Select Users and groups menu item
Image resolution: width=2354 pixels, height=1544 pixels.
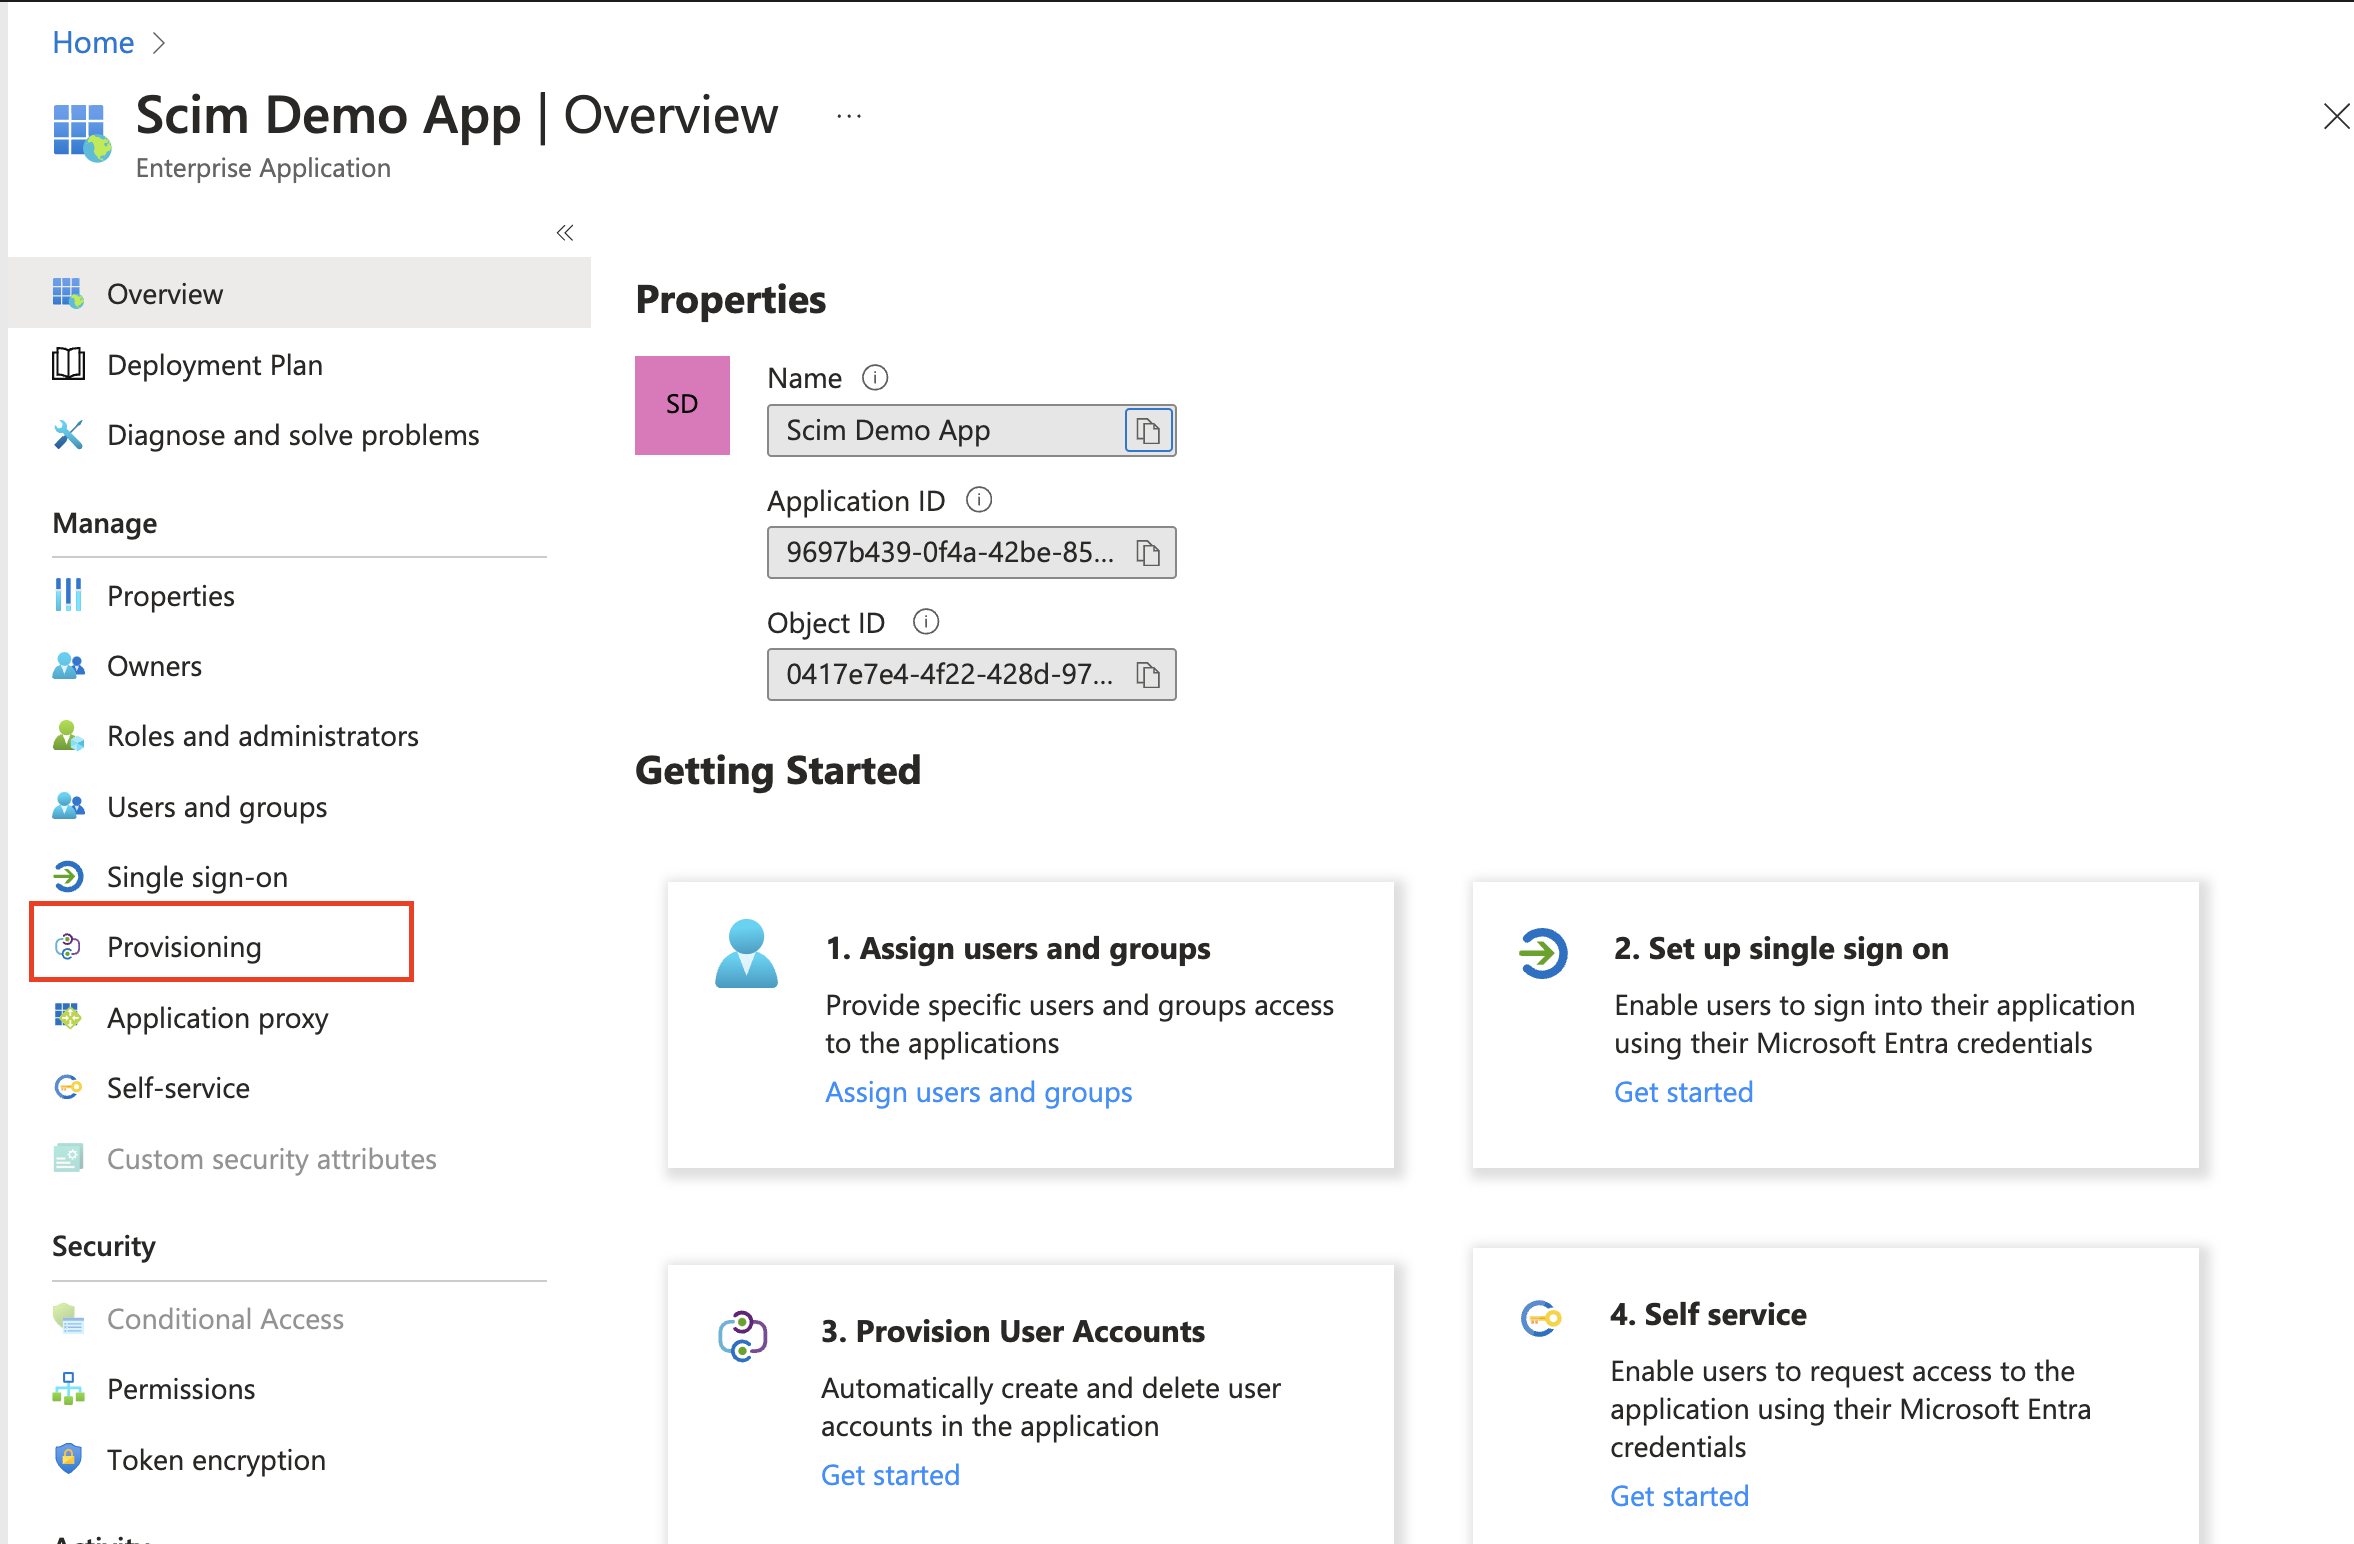pos(217,807)
